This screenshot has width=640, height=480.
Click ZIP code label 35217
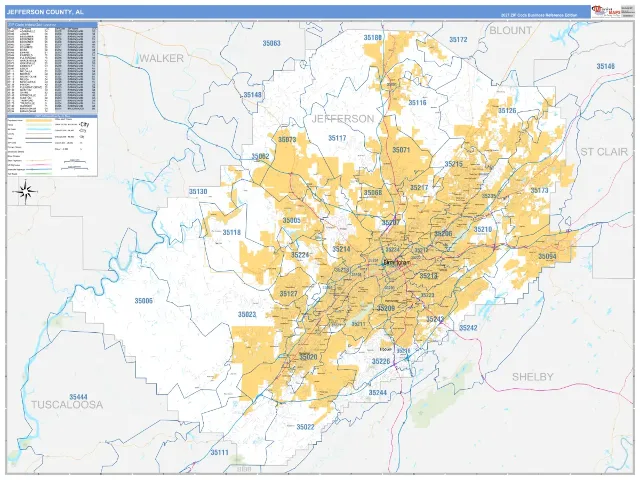pos(419,188)
